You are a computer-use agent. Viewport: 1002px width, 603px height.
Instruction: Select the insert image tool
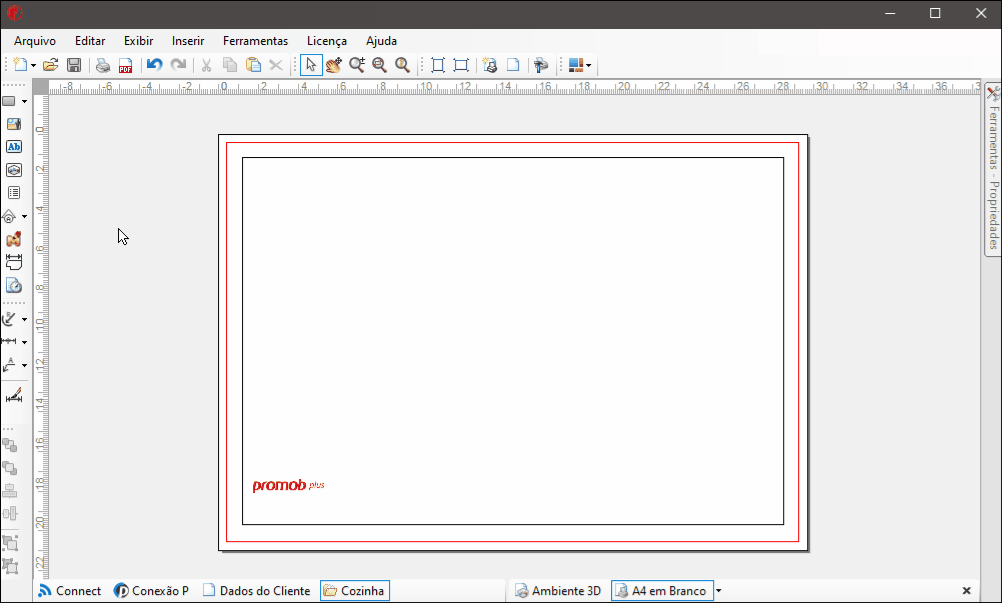tap(13, 124)
